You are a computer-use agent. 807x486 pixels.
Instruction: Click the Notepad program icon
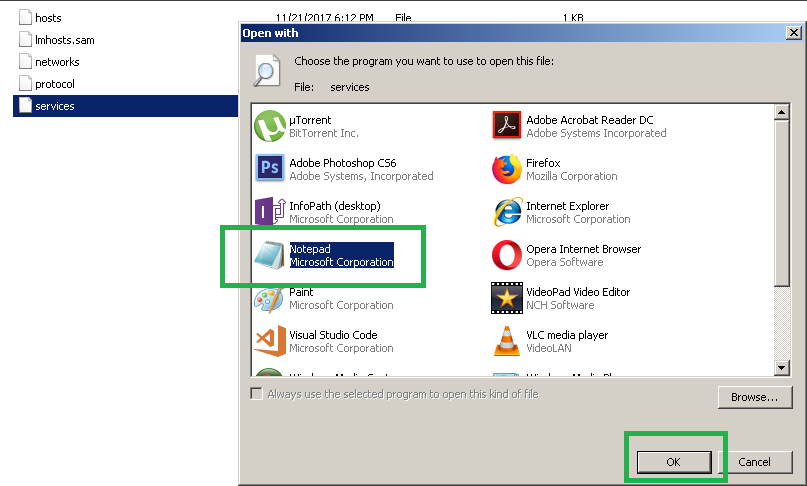tap(269, 255)
